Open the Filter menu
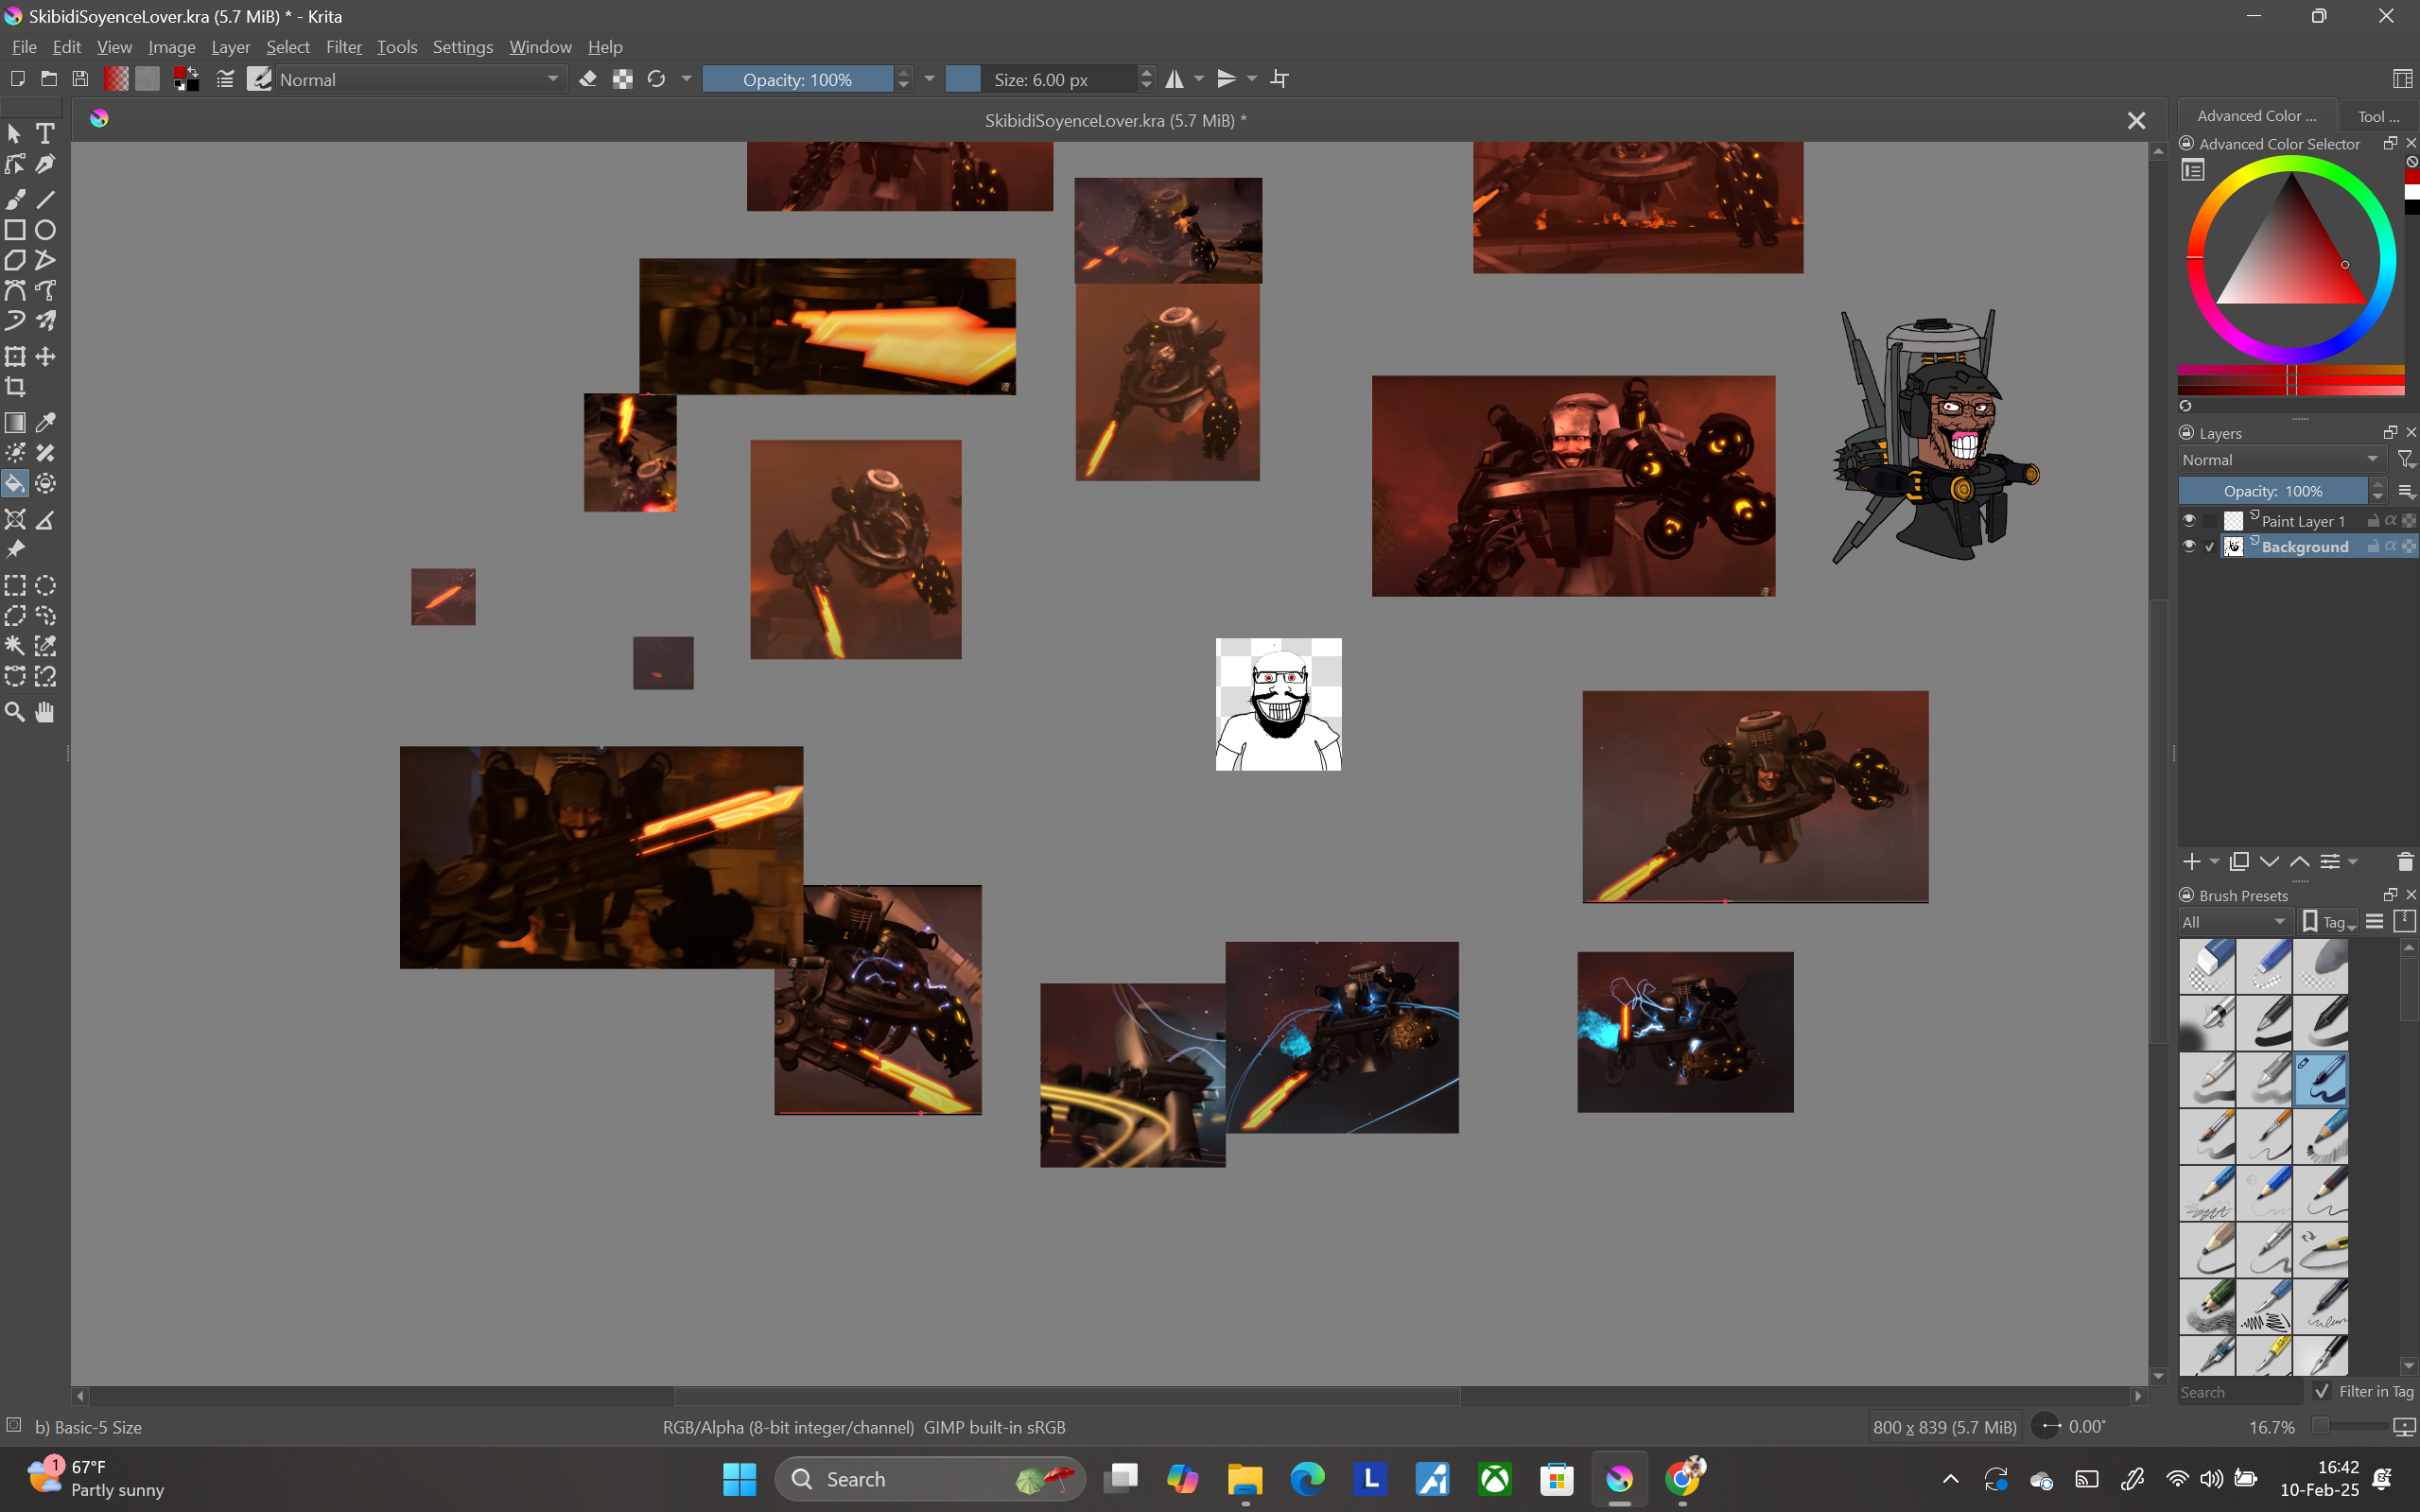The height and width of the screenshot is (1512, 2420). click(x=344, y=47)
